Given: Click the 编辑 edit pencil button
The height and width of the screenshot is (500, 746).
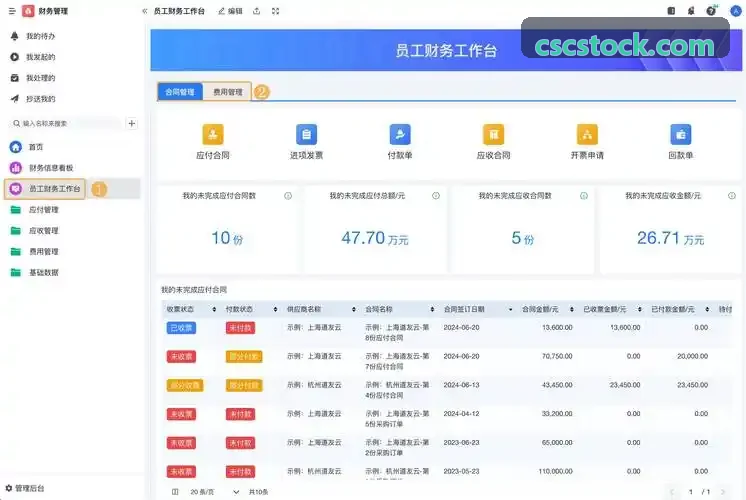Looking at the screenshot, I should (230, 11).
